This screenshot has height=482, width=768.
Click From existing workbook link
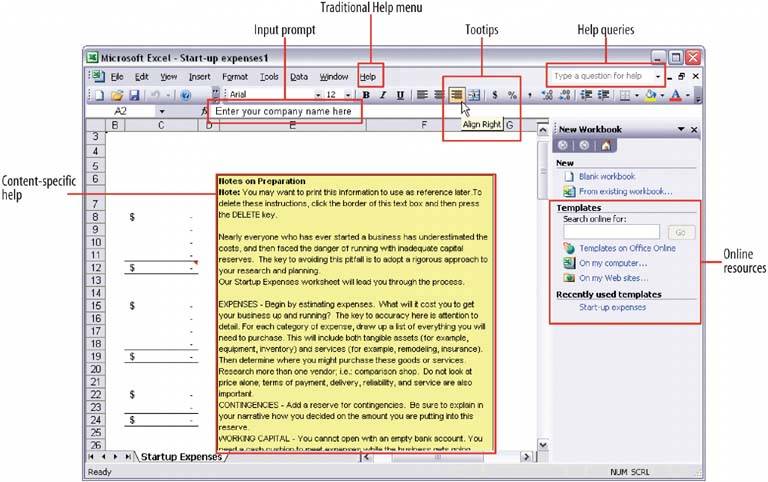click(625, 192)
